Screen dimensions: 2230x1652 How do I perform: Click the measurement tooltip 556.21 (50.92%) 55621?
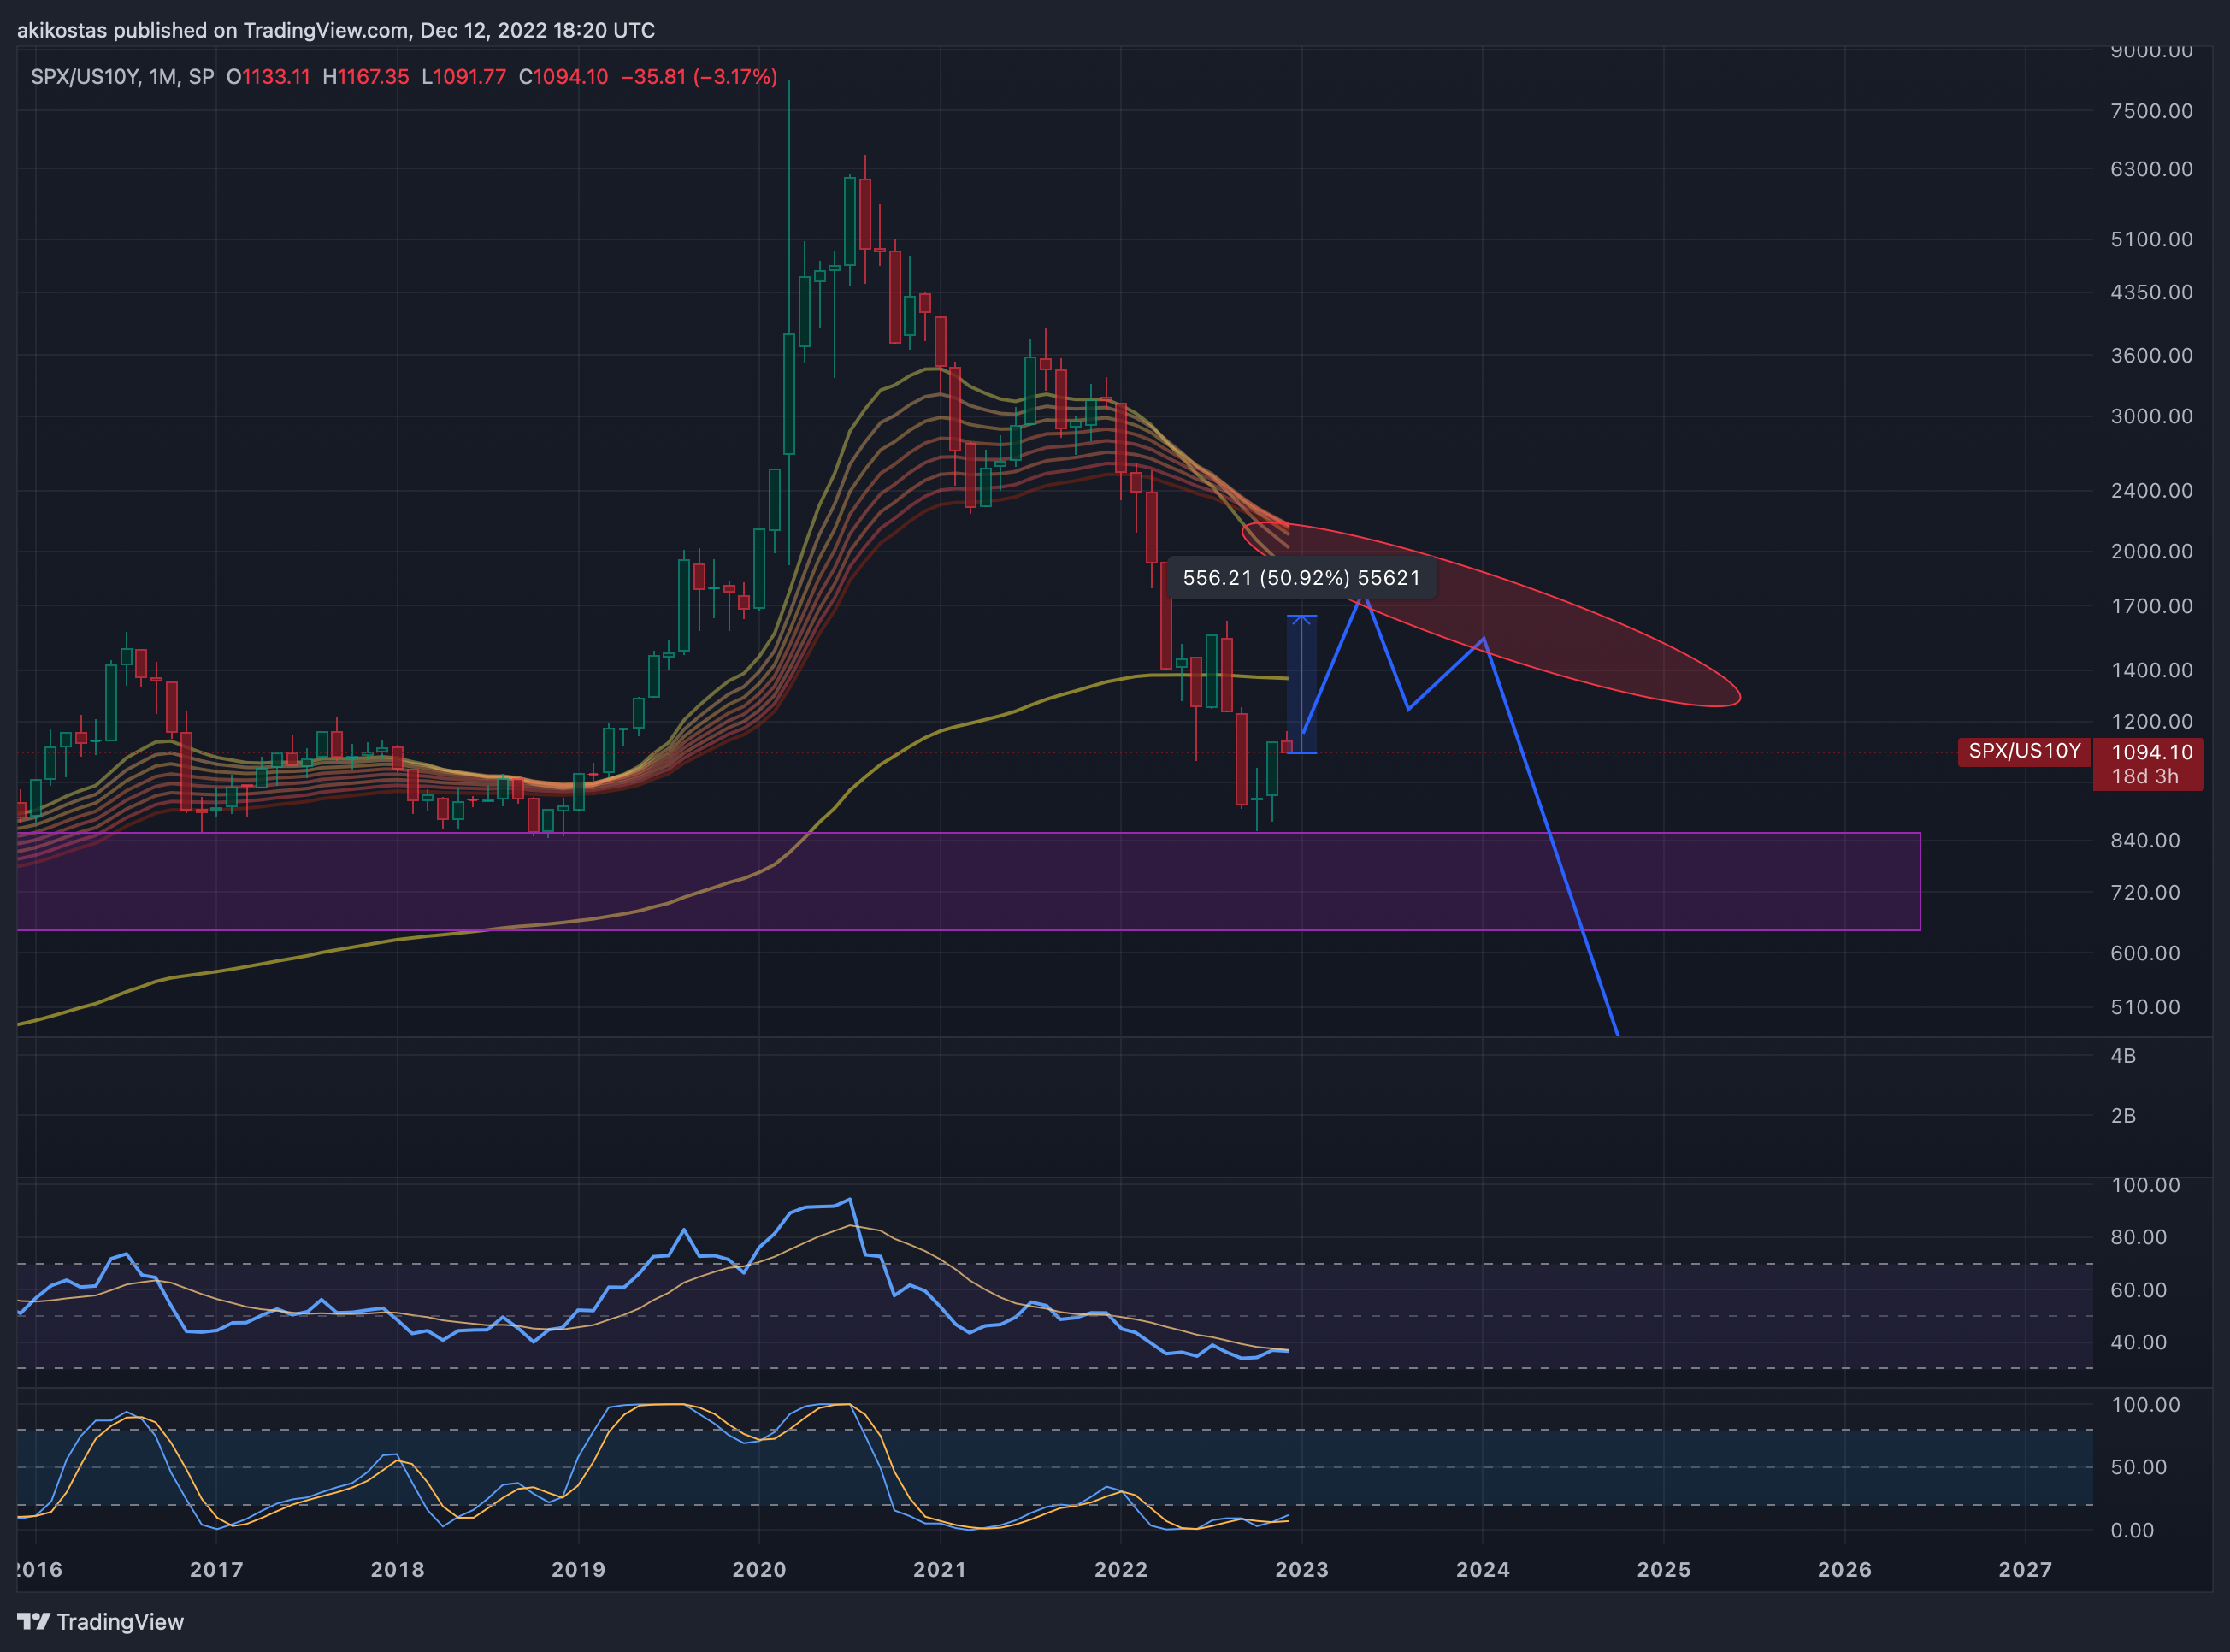1301,578
